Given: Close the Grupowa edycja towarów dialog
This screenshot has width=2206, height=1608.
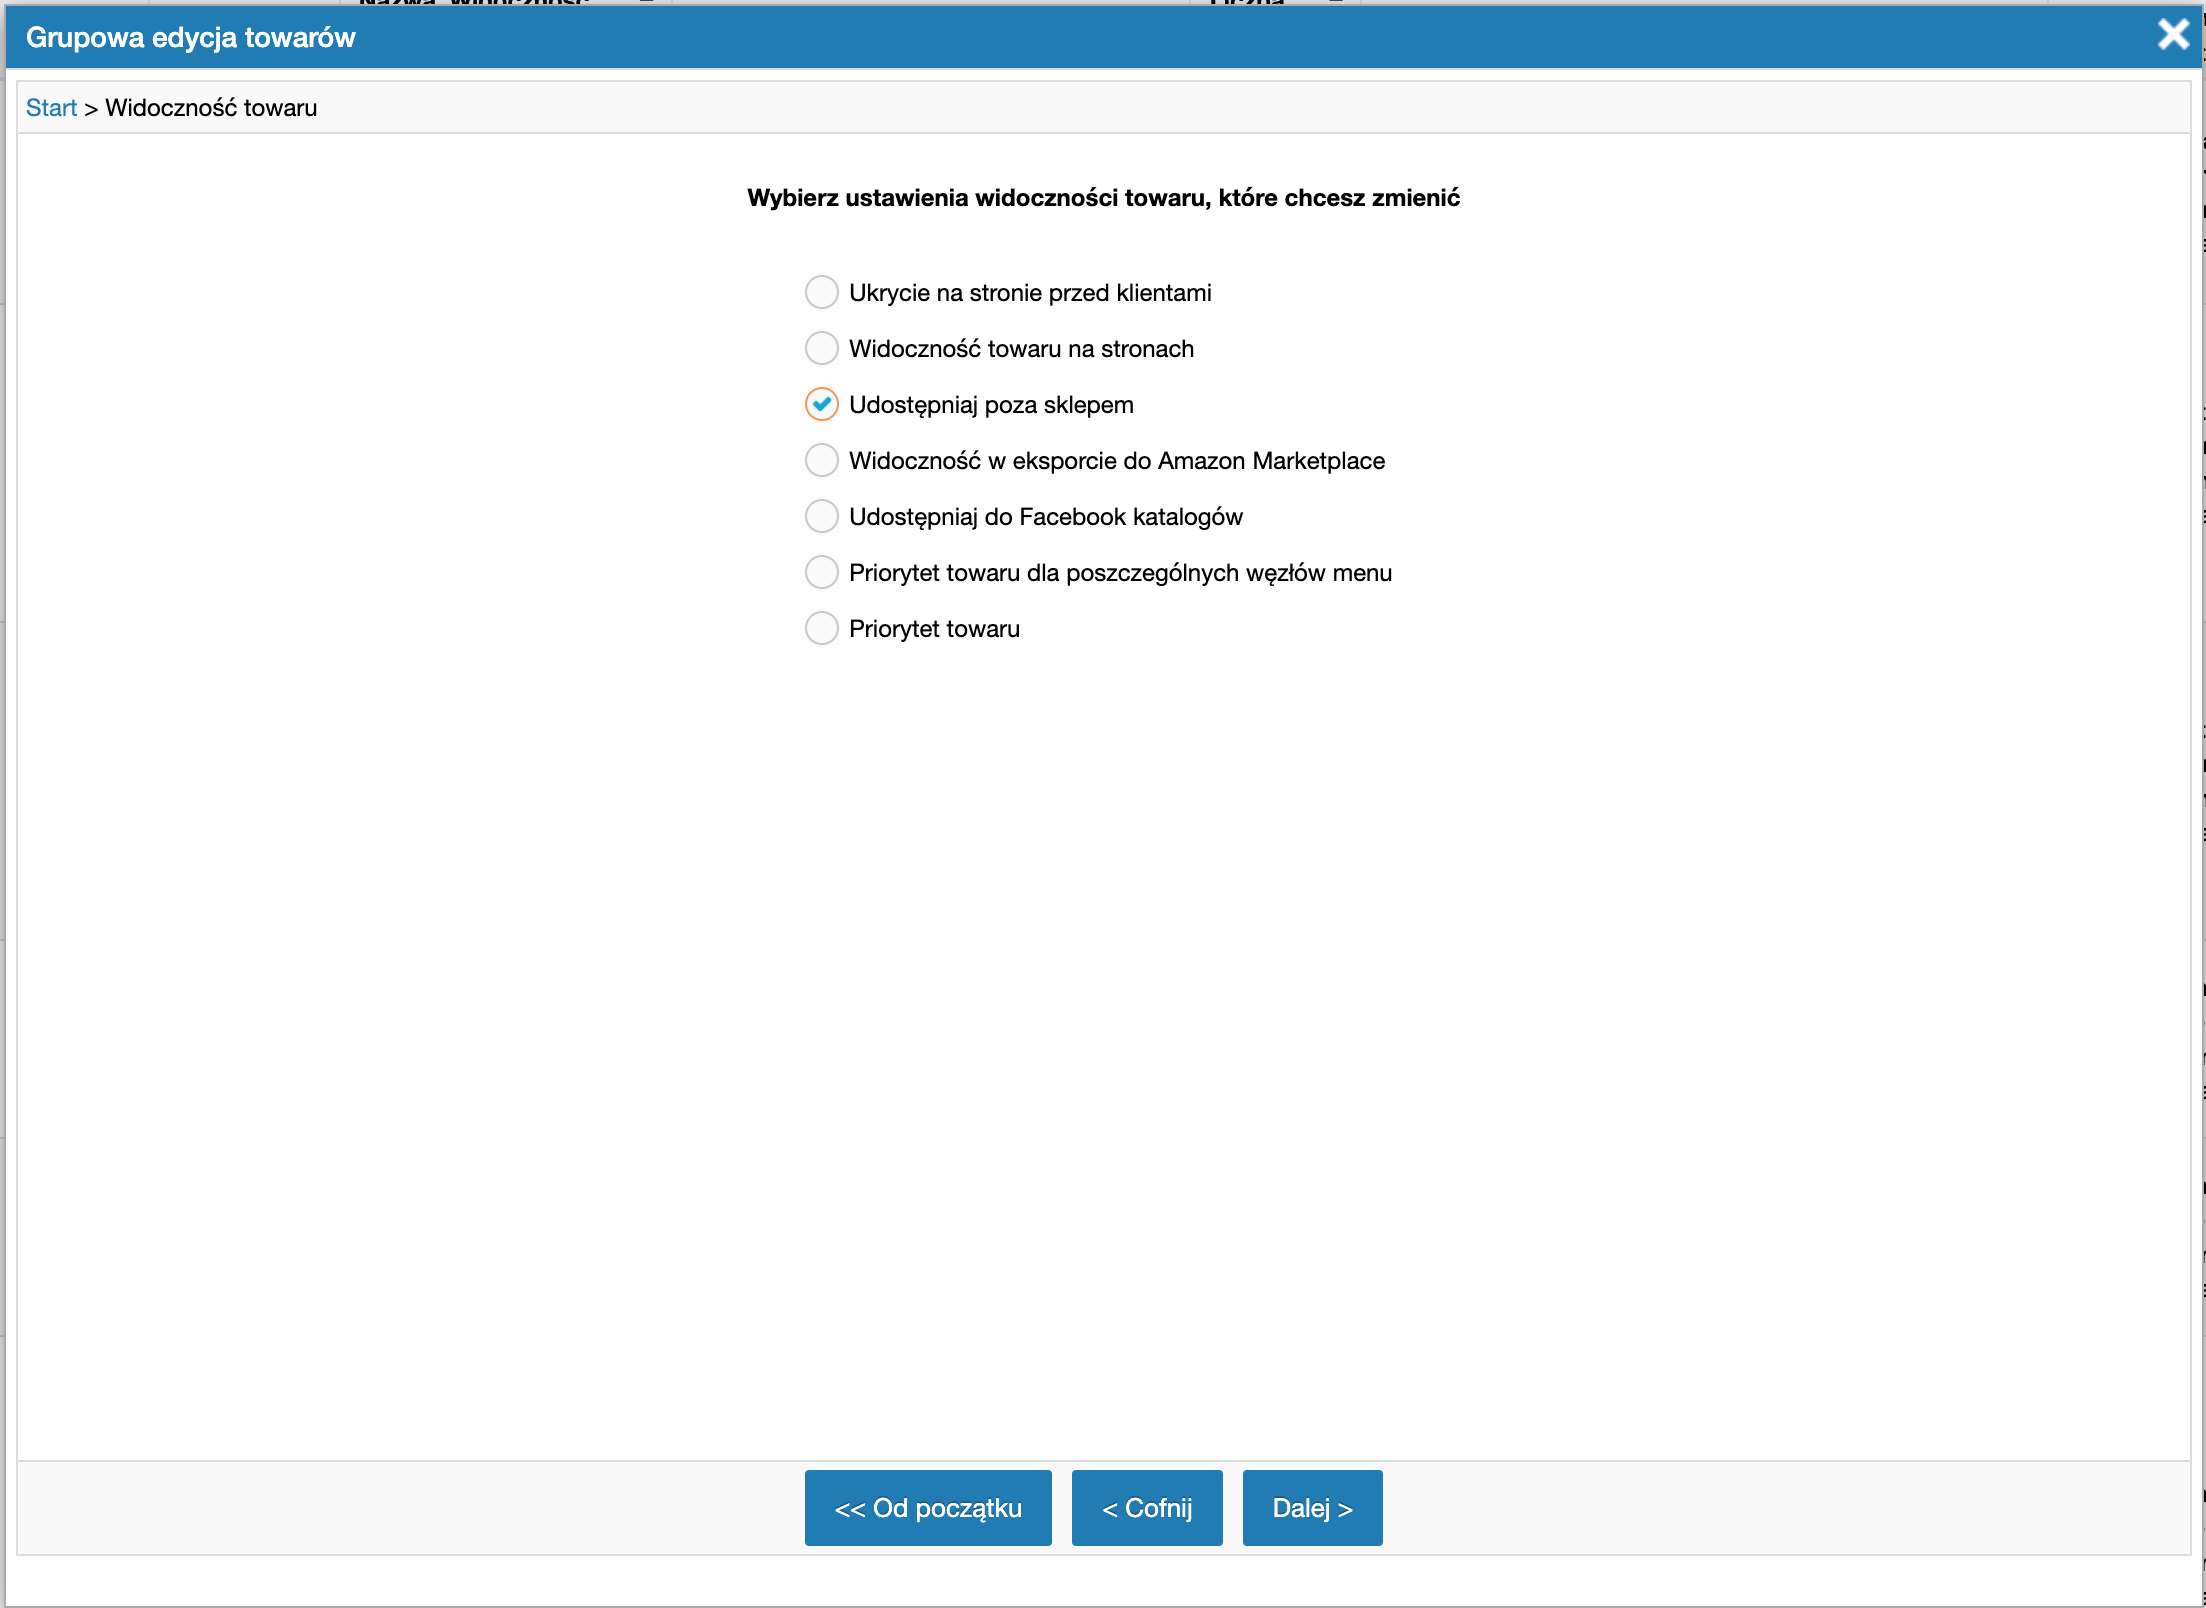Looking at the screenshot, I should click(2173, 35).
